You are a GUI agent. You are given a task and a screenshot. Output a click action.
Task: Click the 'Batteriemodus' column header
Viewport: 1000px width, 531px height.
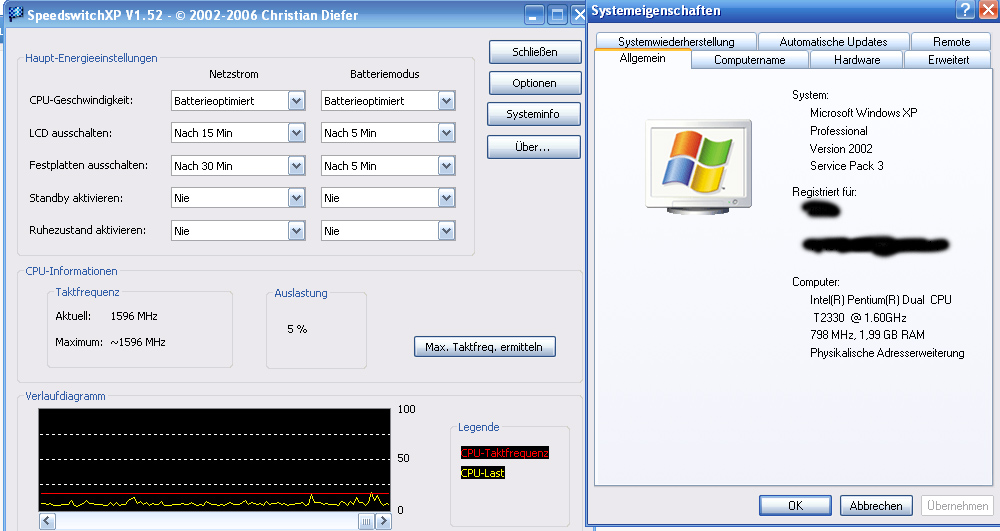pyautogui.click(x=385, y=74)
